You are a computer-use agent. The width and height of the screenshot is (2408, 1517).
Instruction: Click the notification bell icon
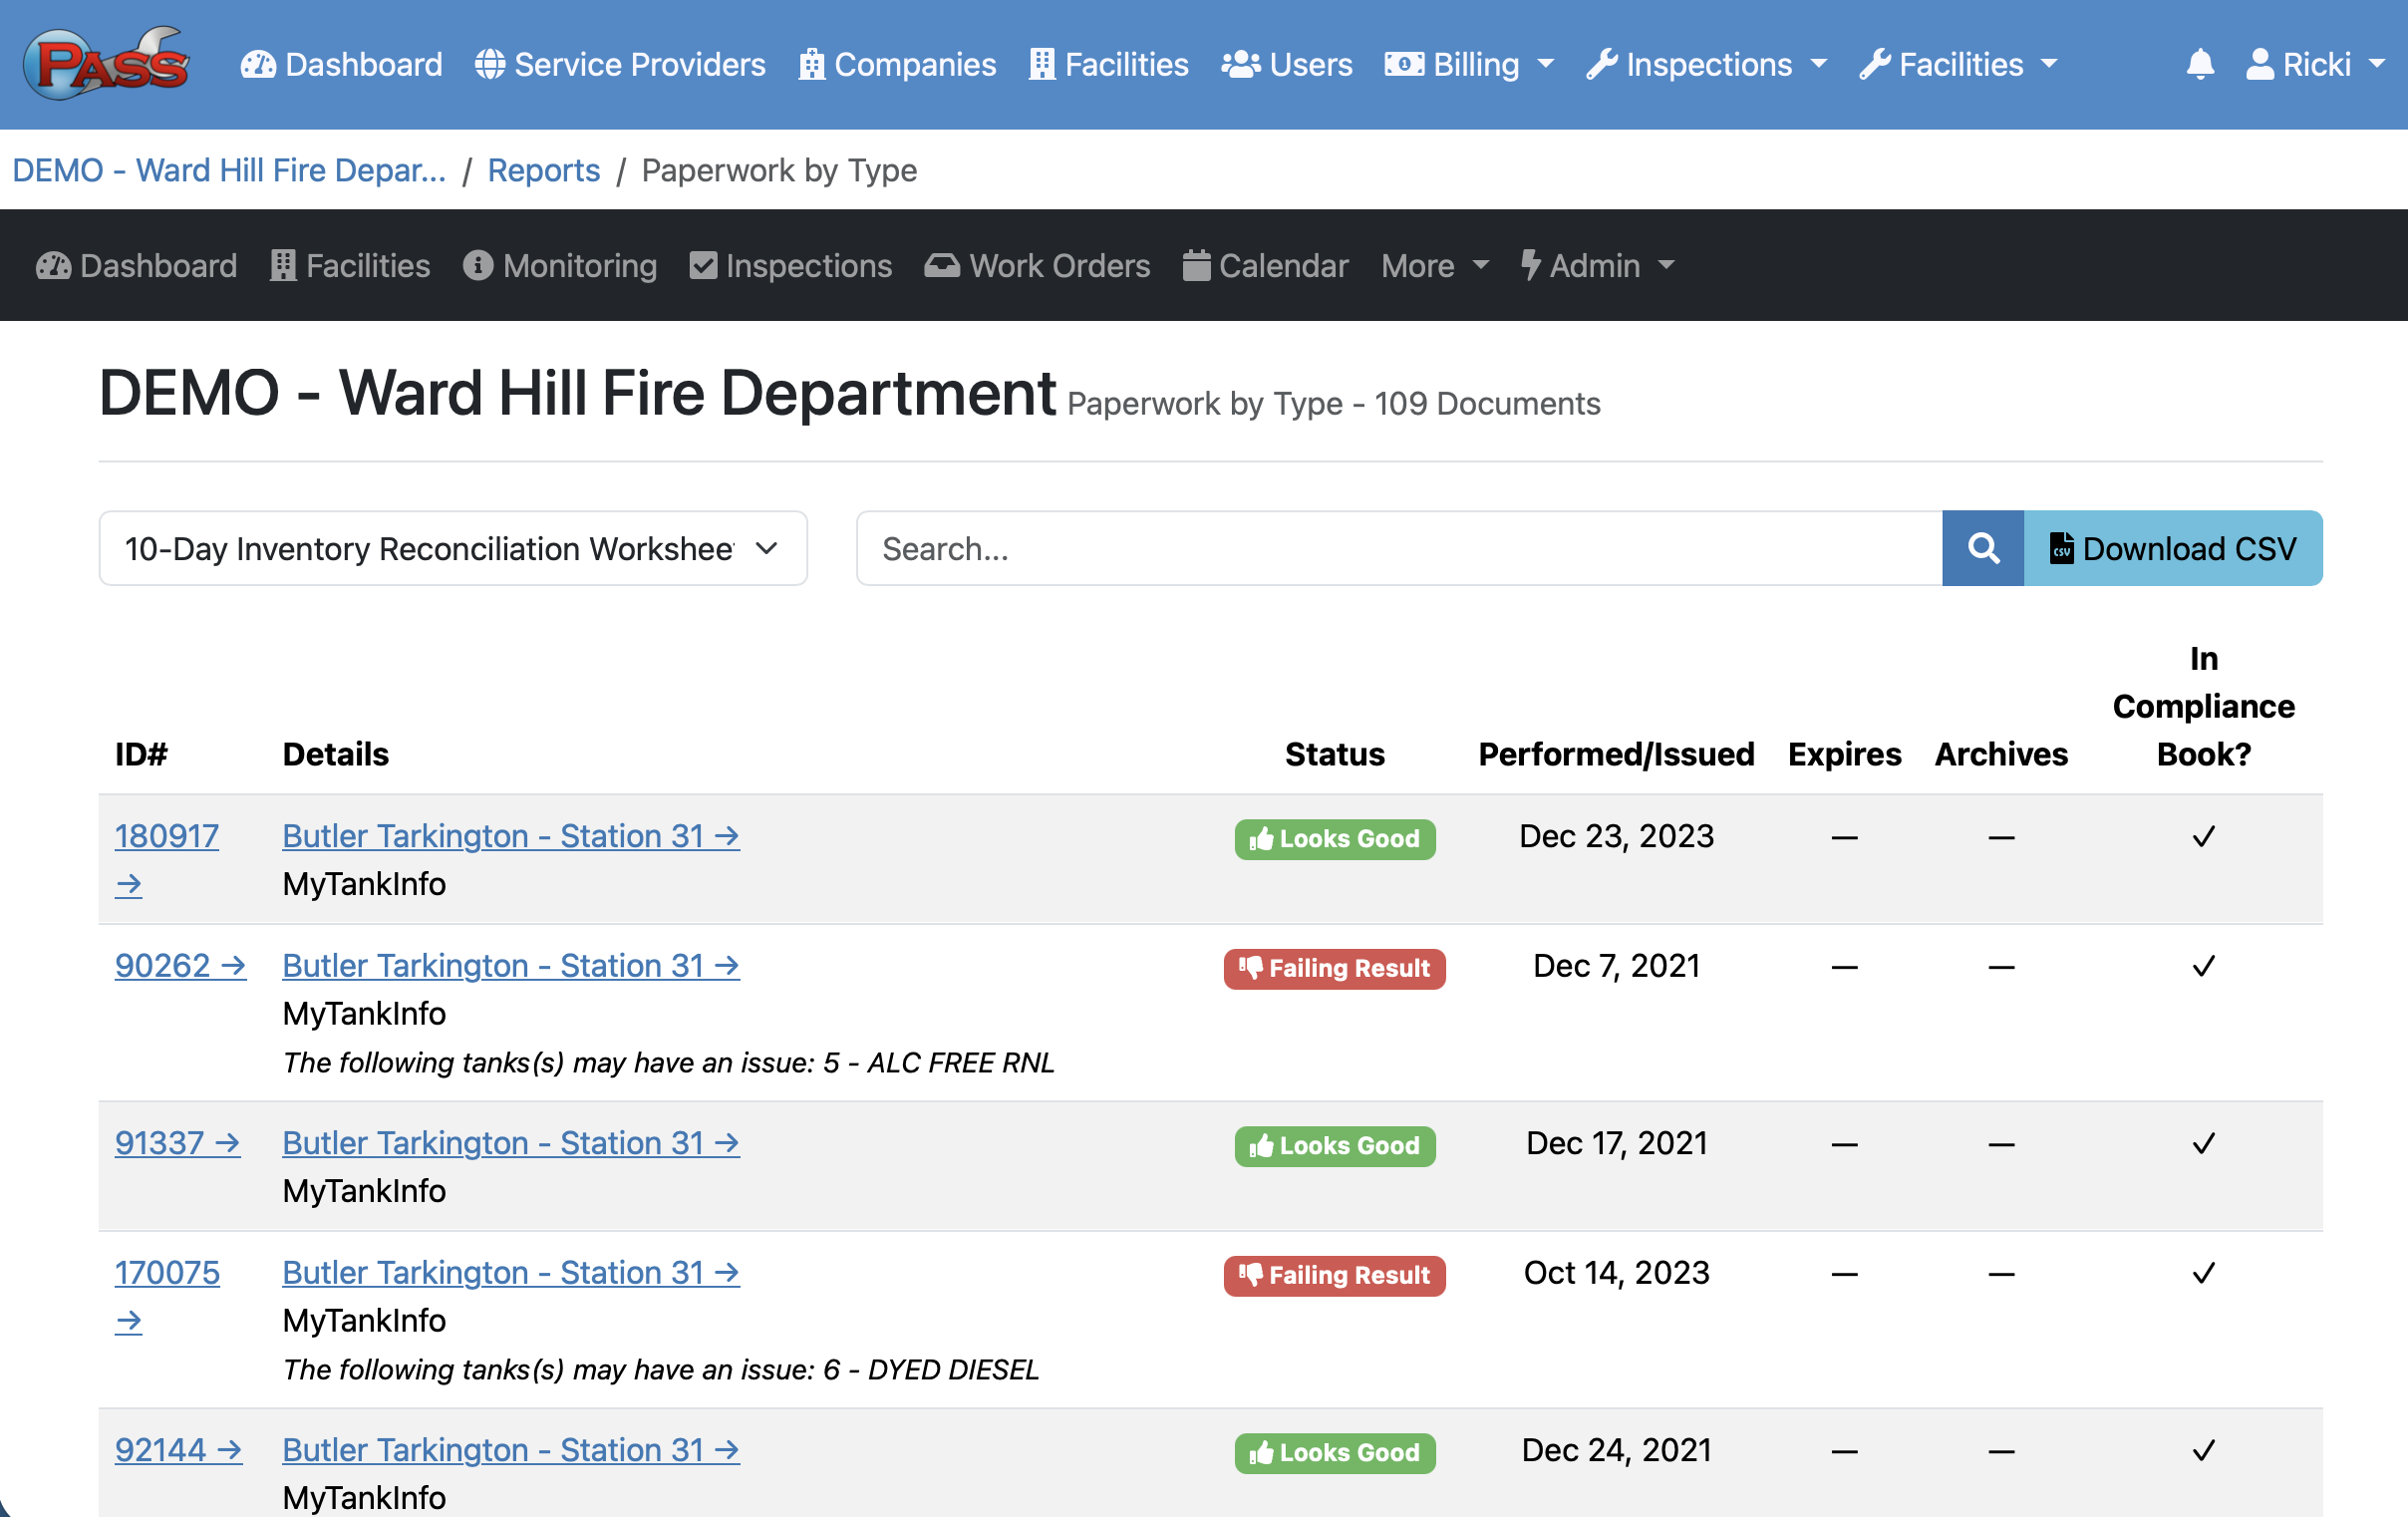point(2199,65)
